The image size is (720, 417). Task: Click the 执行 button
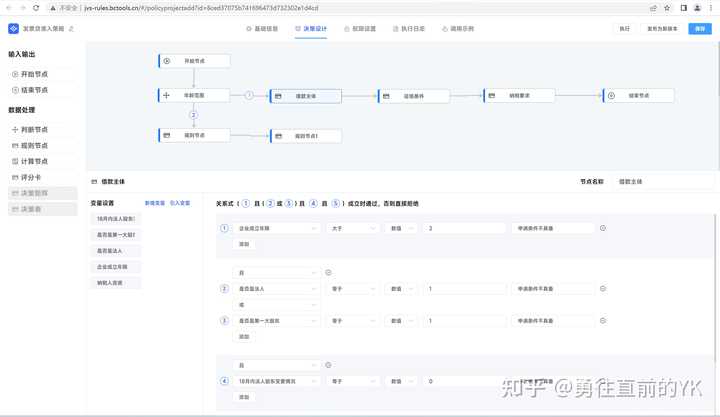[624, 28]
